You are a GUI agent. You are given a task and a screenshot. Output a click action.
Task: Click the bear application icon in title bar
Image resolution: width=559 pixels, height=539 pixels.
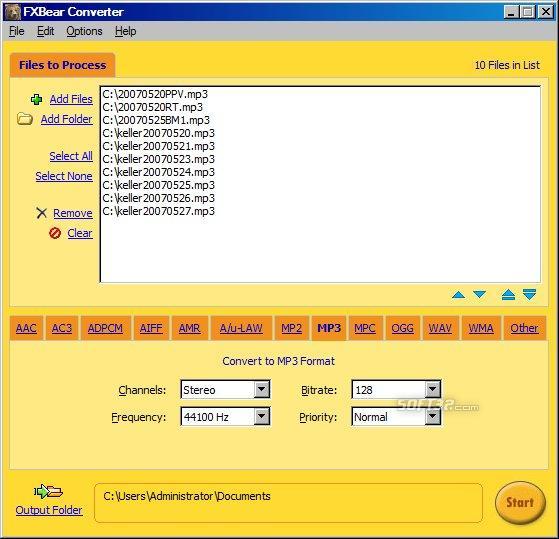click(13, 12)
